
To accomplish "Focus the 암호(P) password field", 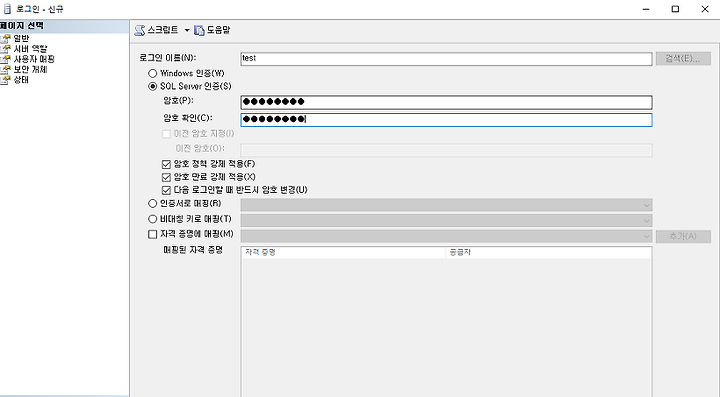I will coord(446,102).
